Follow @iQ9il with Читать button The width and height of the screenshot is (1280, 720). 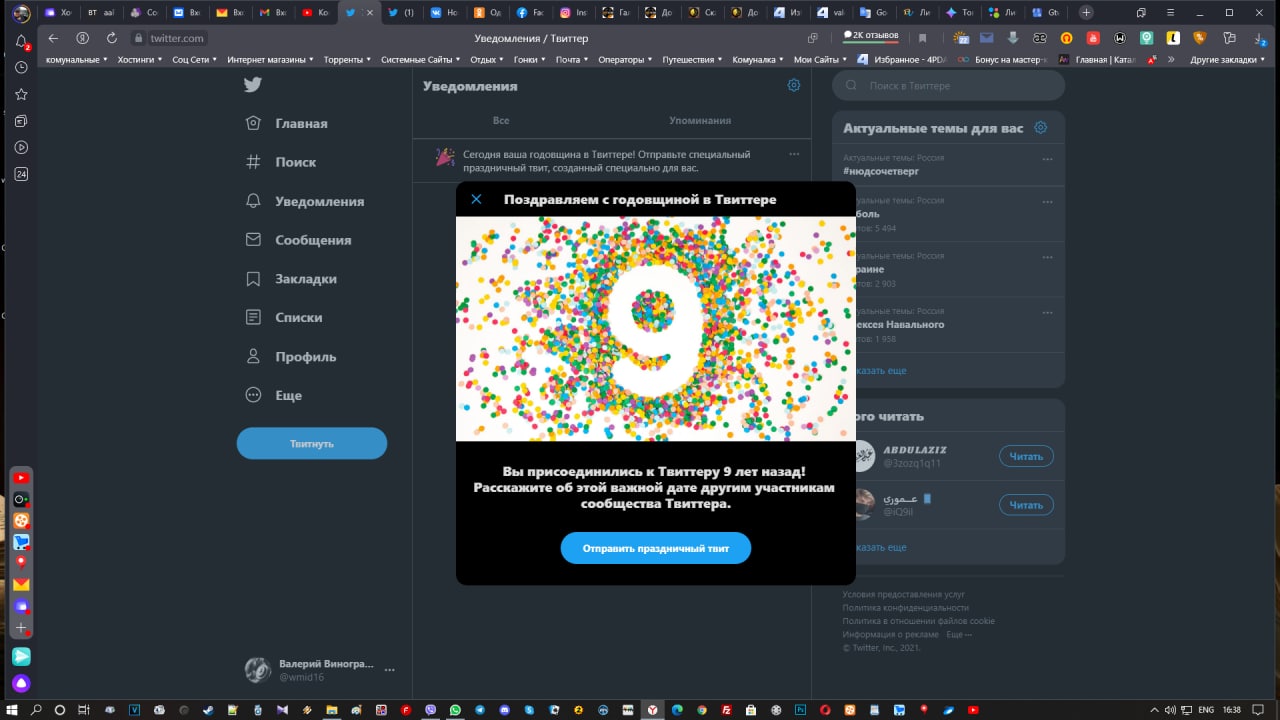click(1026, 505)
